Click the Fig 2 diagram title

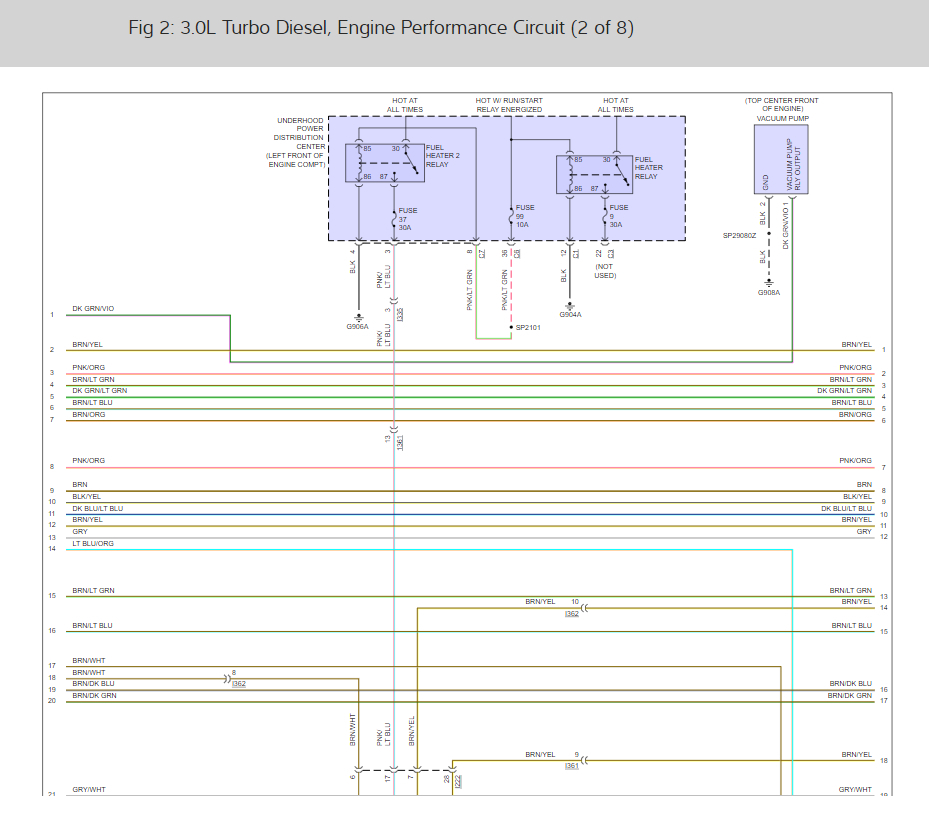(381, 28)
